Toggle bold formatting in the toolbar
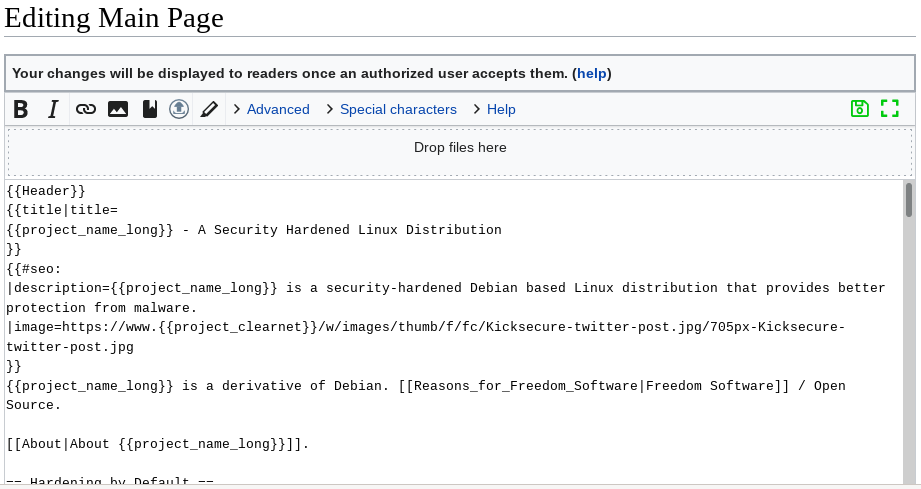This screenshot has width=921, height=489. pos(21,109)
